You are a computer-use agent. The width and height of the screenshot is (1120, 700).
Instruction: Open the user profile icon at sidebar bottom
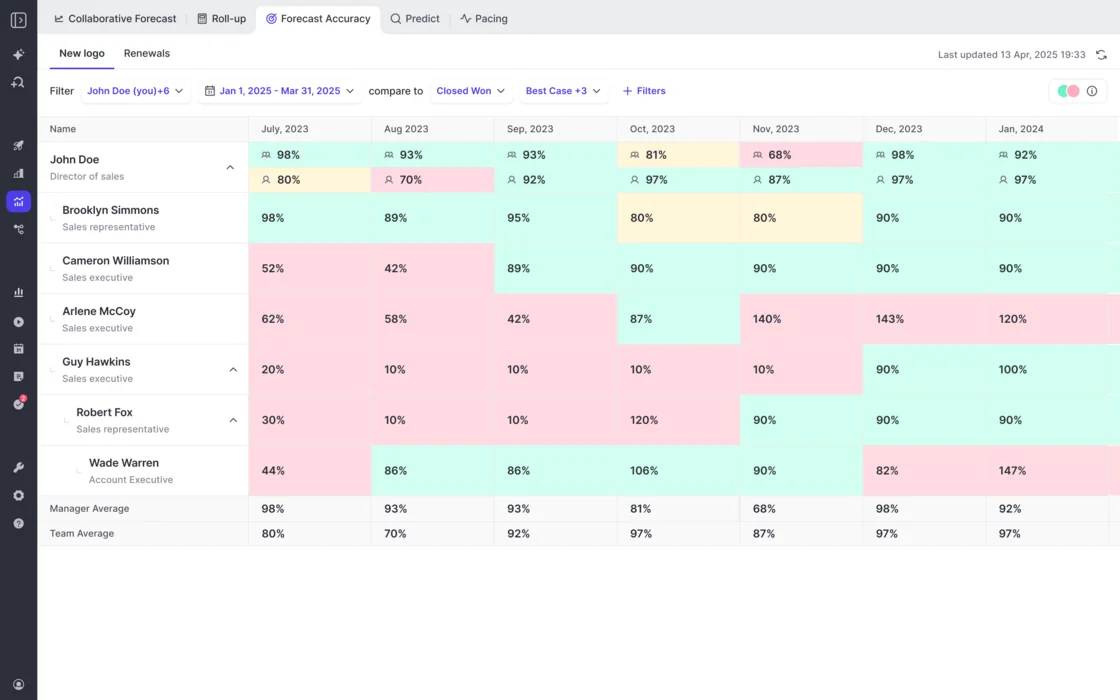[19, 684]
